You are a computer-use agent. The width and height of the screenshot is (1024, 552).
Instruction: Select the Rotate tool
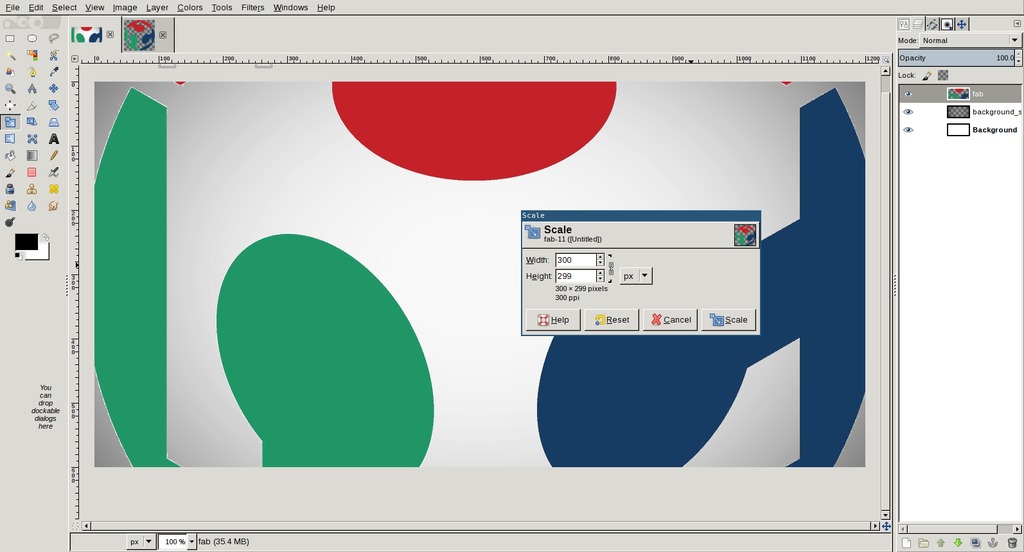(54, 105)
